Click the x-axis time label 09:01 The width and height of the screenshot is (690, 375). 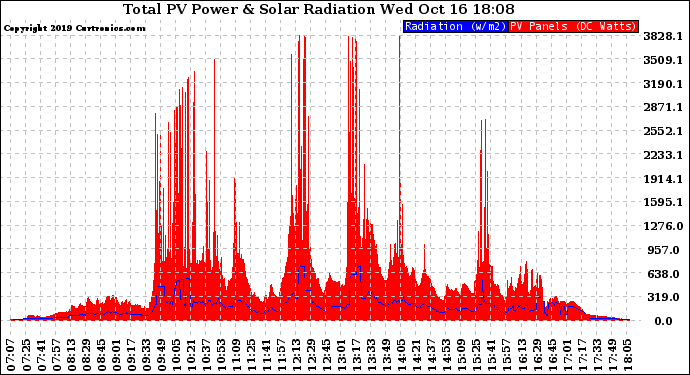click(116, 355)
